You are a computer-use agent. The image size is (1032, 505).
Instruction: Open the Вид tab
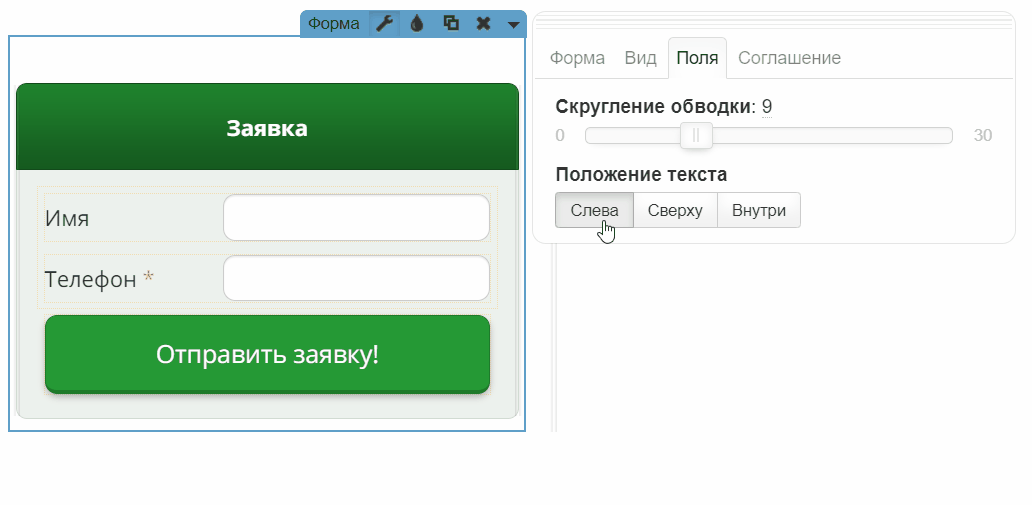tap(640, 58)
